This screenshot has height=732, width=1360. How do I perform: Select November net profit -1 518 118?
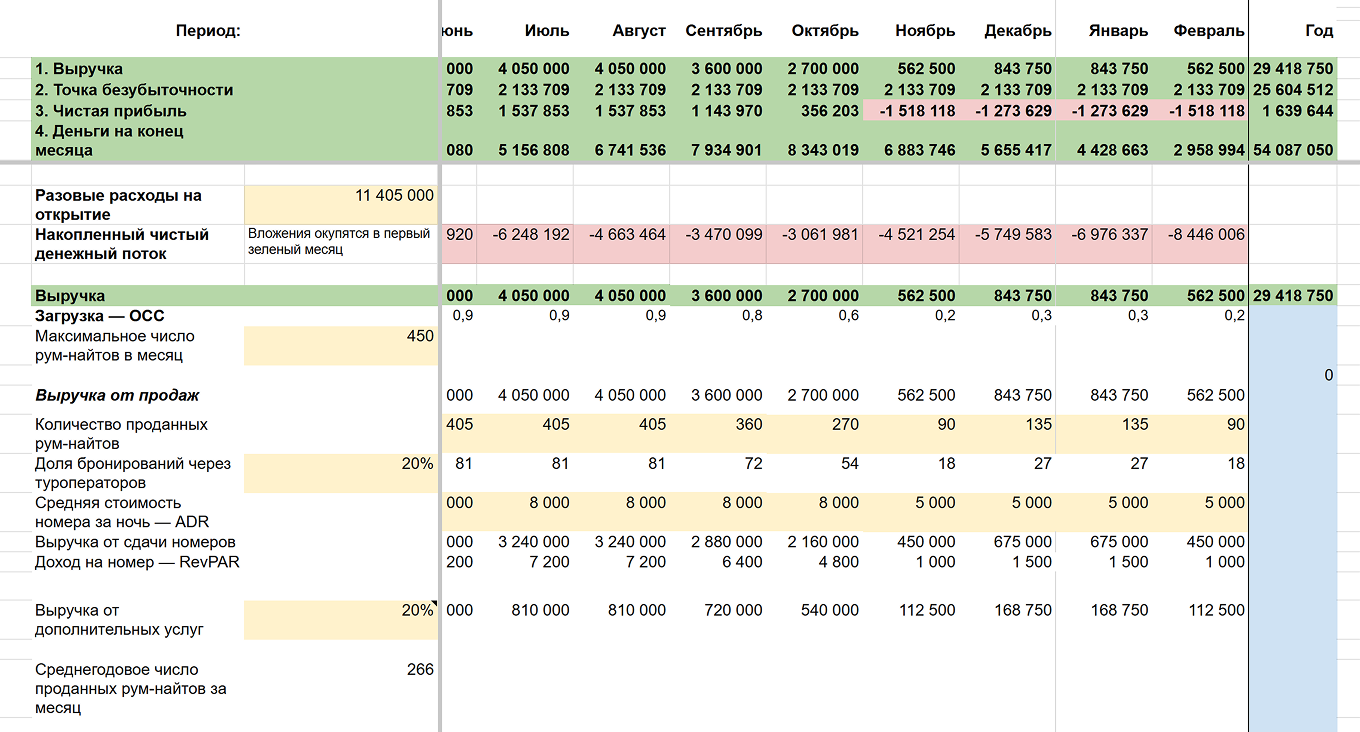[917, 111]
